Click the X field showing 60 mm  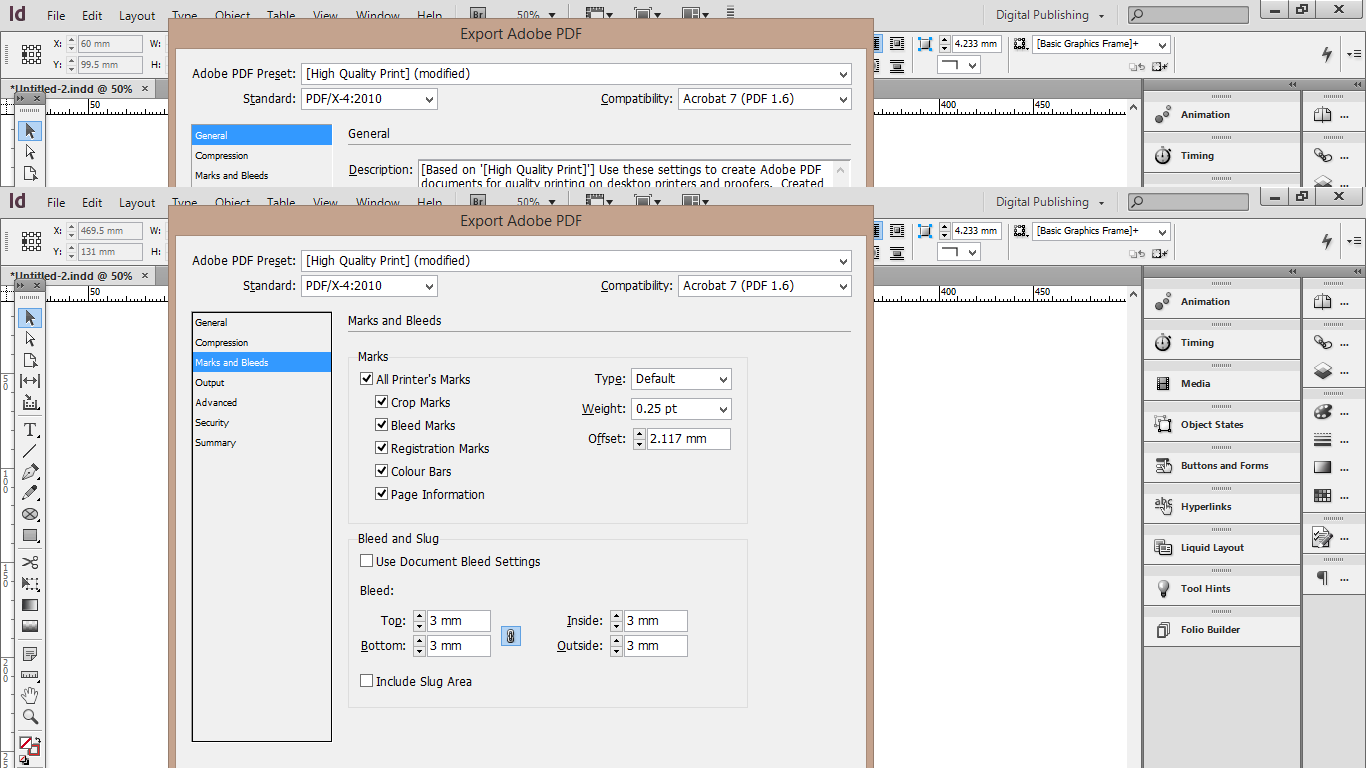(x=110, y=44)
